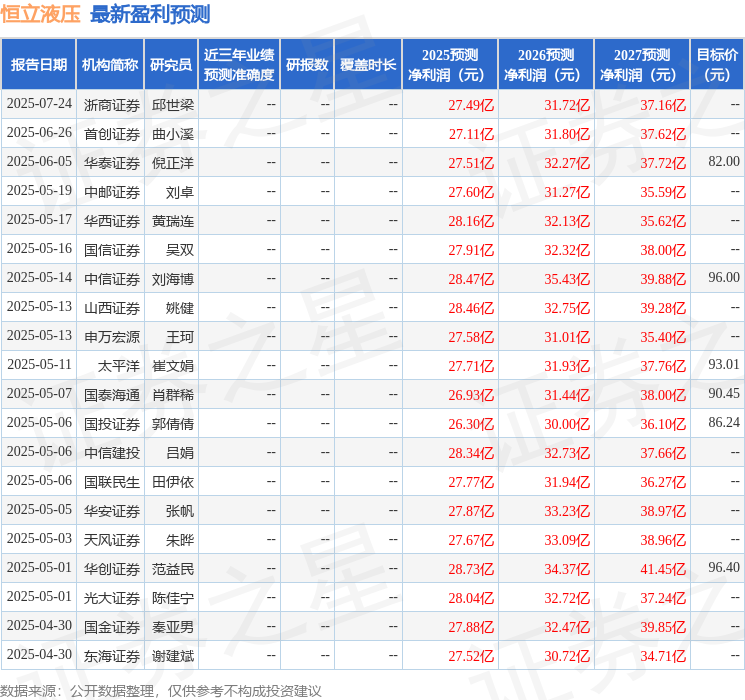Image resolution: width=745 pixels, height=700 pixels.
Task: Select the 28.16亿 profit value
Action: click(x=471, y=221)
